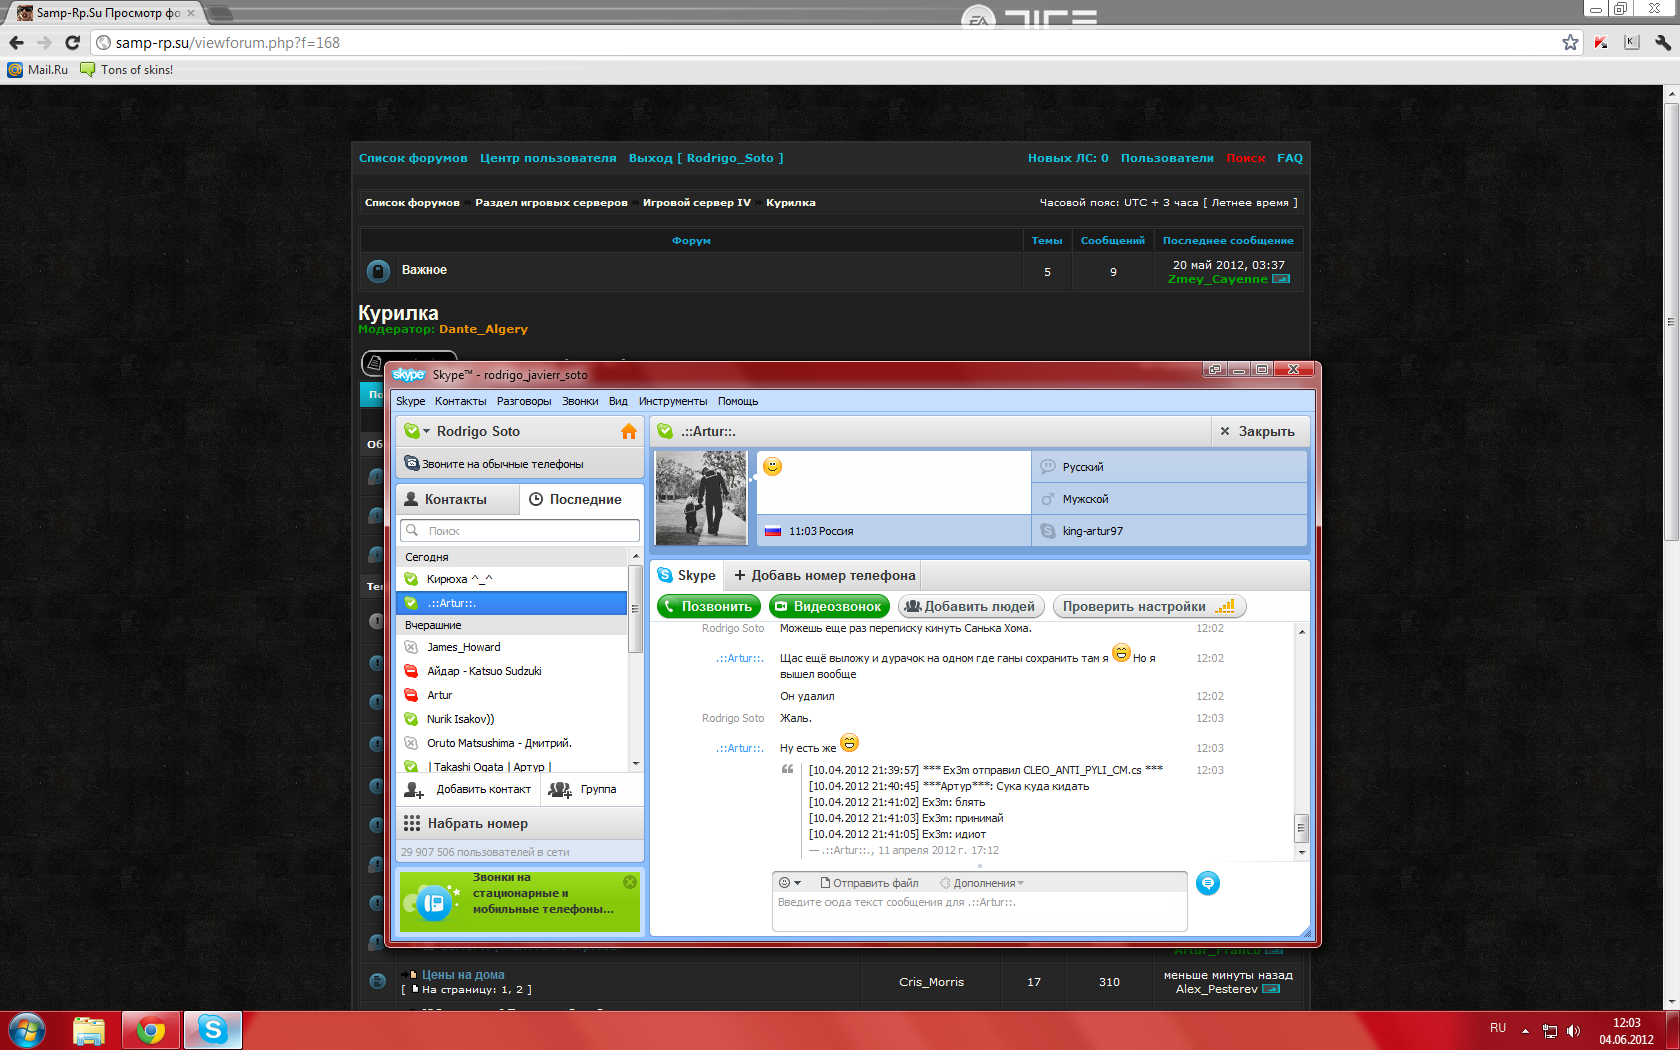The width and height of the screenshot is (1680, 1050).
Task: Select contact Nurik Isakov))
Action: [x=512, y=719]
